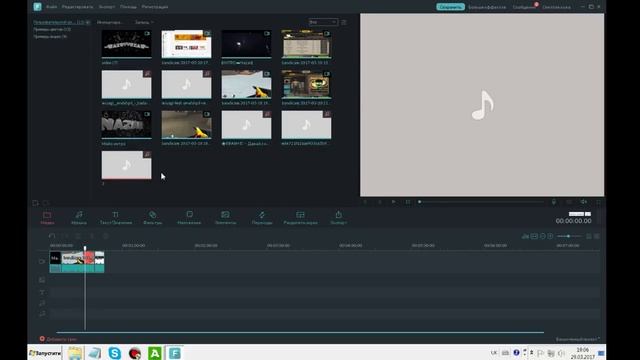Open Skype from the taskbar
Viewport: 640px width, 360px height.
coord(115,353)
